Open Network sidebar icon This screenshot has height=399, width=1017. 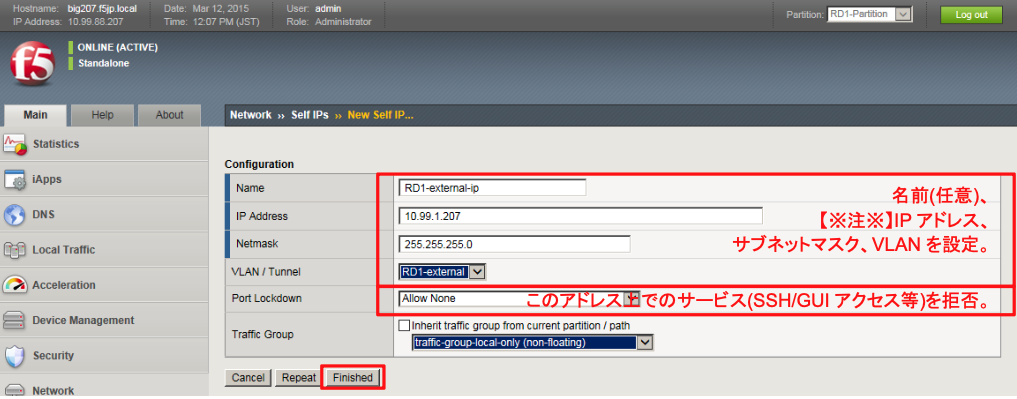(x=14, y=390)
